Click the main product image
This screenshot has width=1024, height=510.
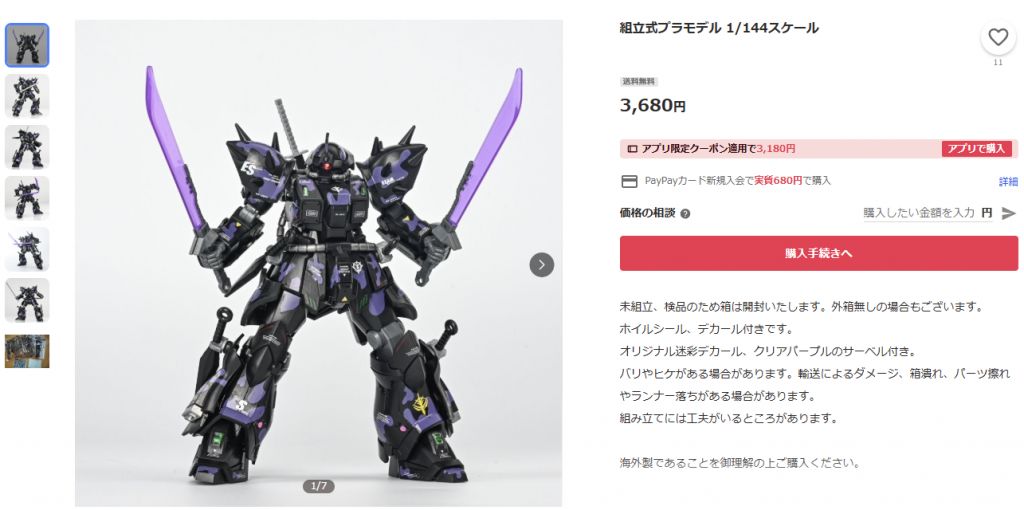pos(319,263)
